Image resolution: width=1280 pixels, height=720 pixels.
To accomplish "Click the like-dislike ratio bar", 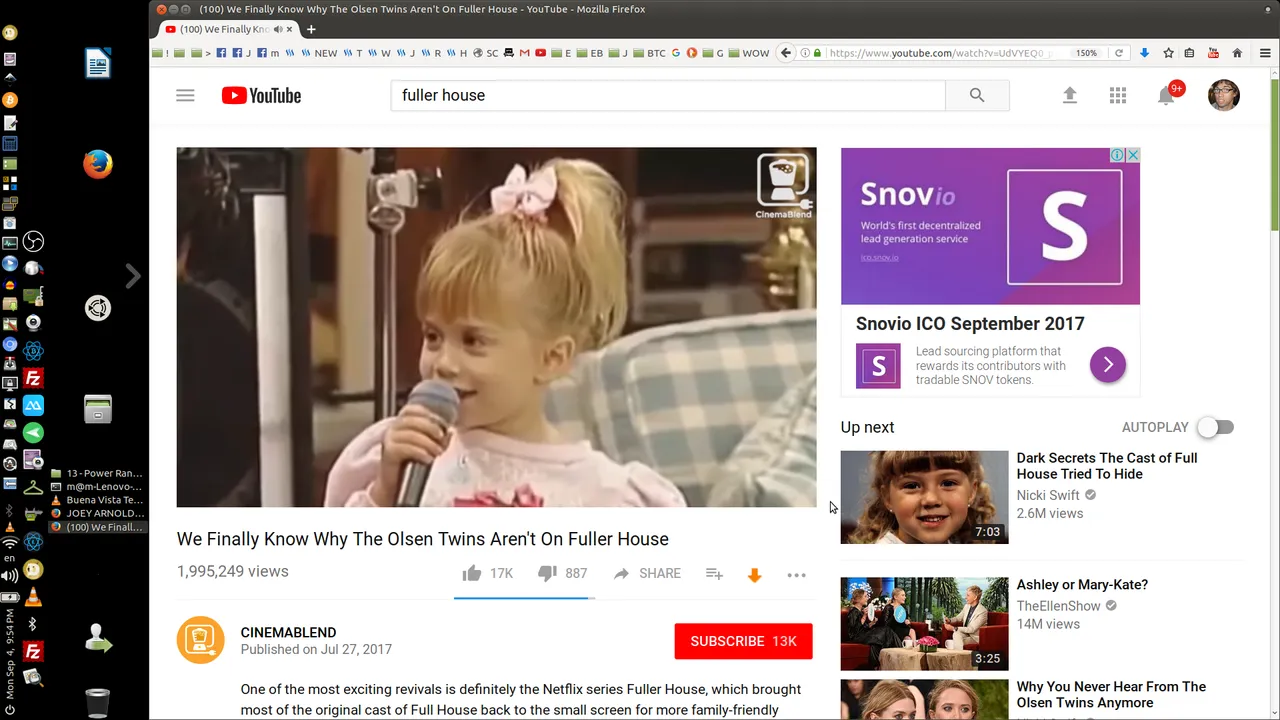I will pyautogui.click(x=524, y=598).
